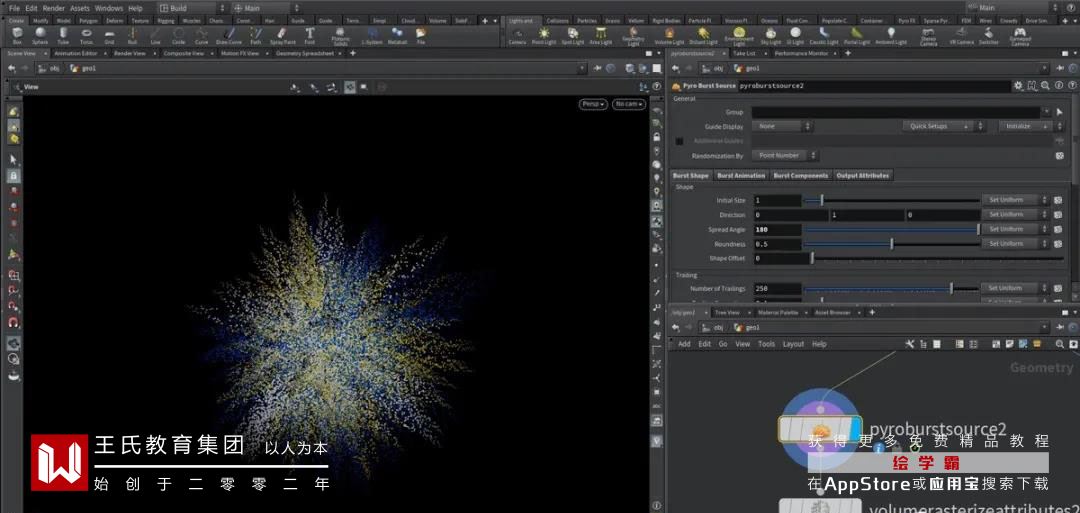
Task: Add a Sky Light from the shelf
Action: 770,35
